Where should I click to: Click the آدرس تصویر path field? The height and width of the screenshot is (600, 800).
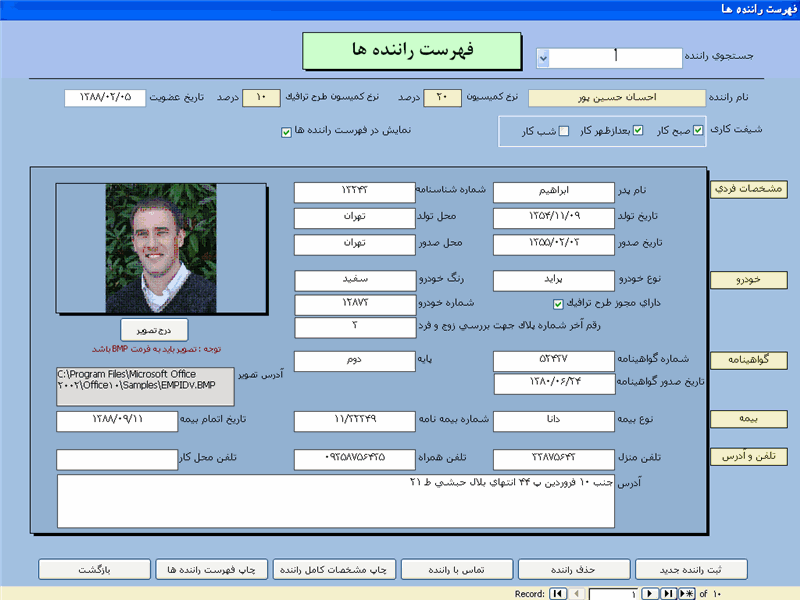tap(145, 386)
